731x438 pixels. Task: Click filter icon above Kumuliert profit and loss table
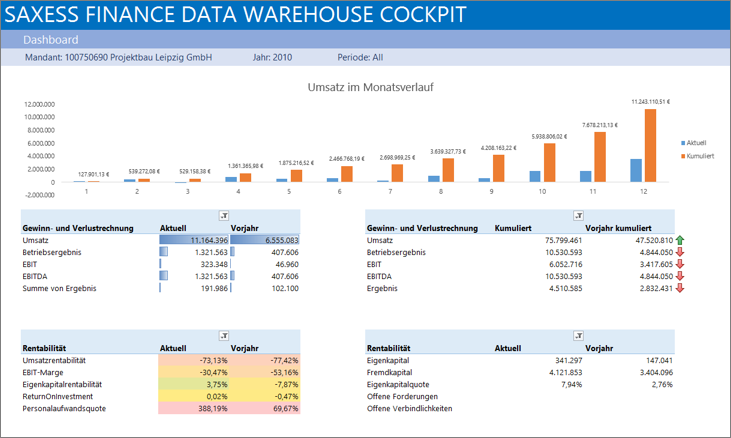click(x=577, y=216)
